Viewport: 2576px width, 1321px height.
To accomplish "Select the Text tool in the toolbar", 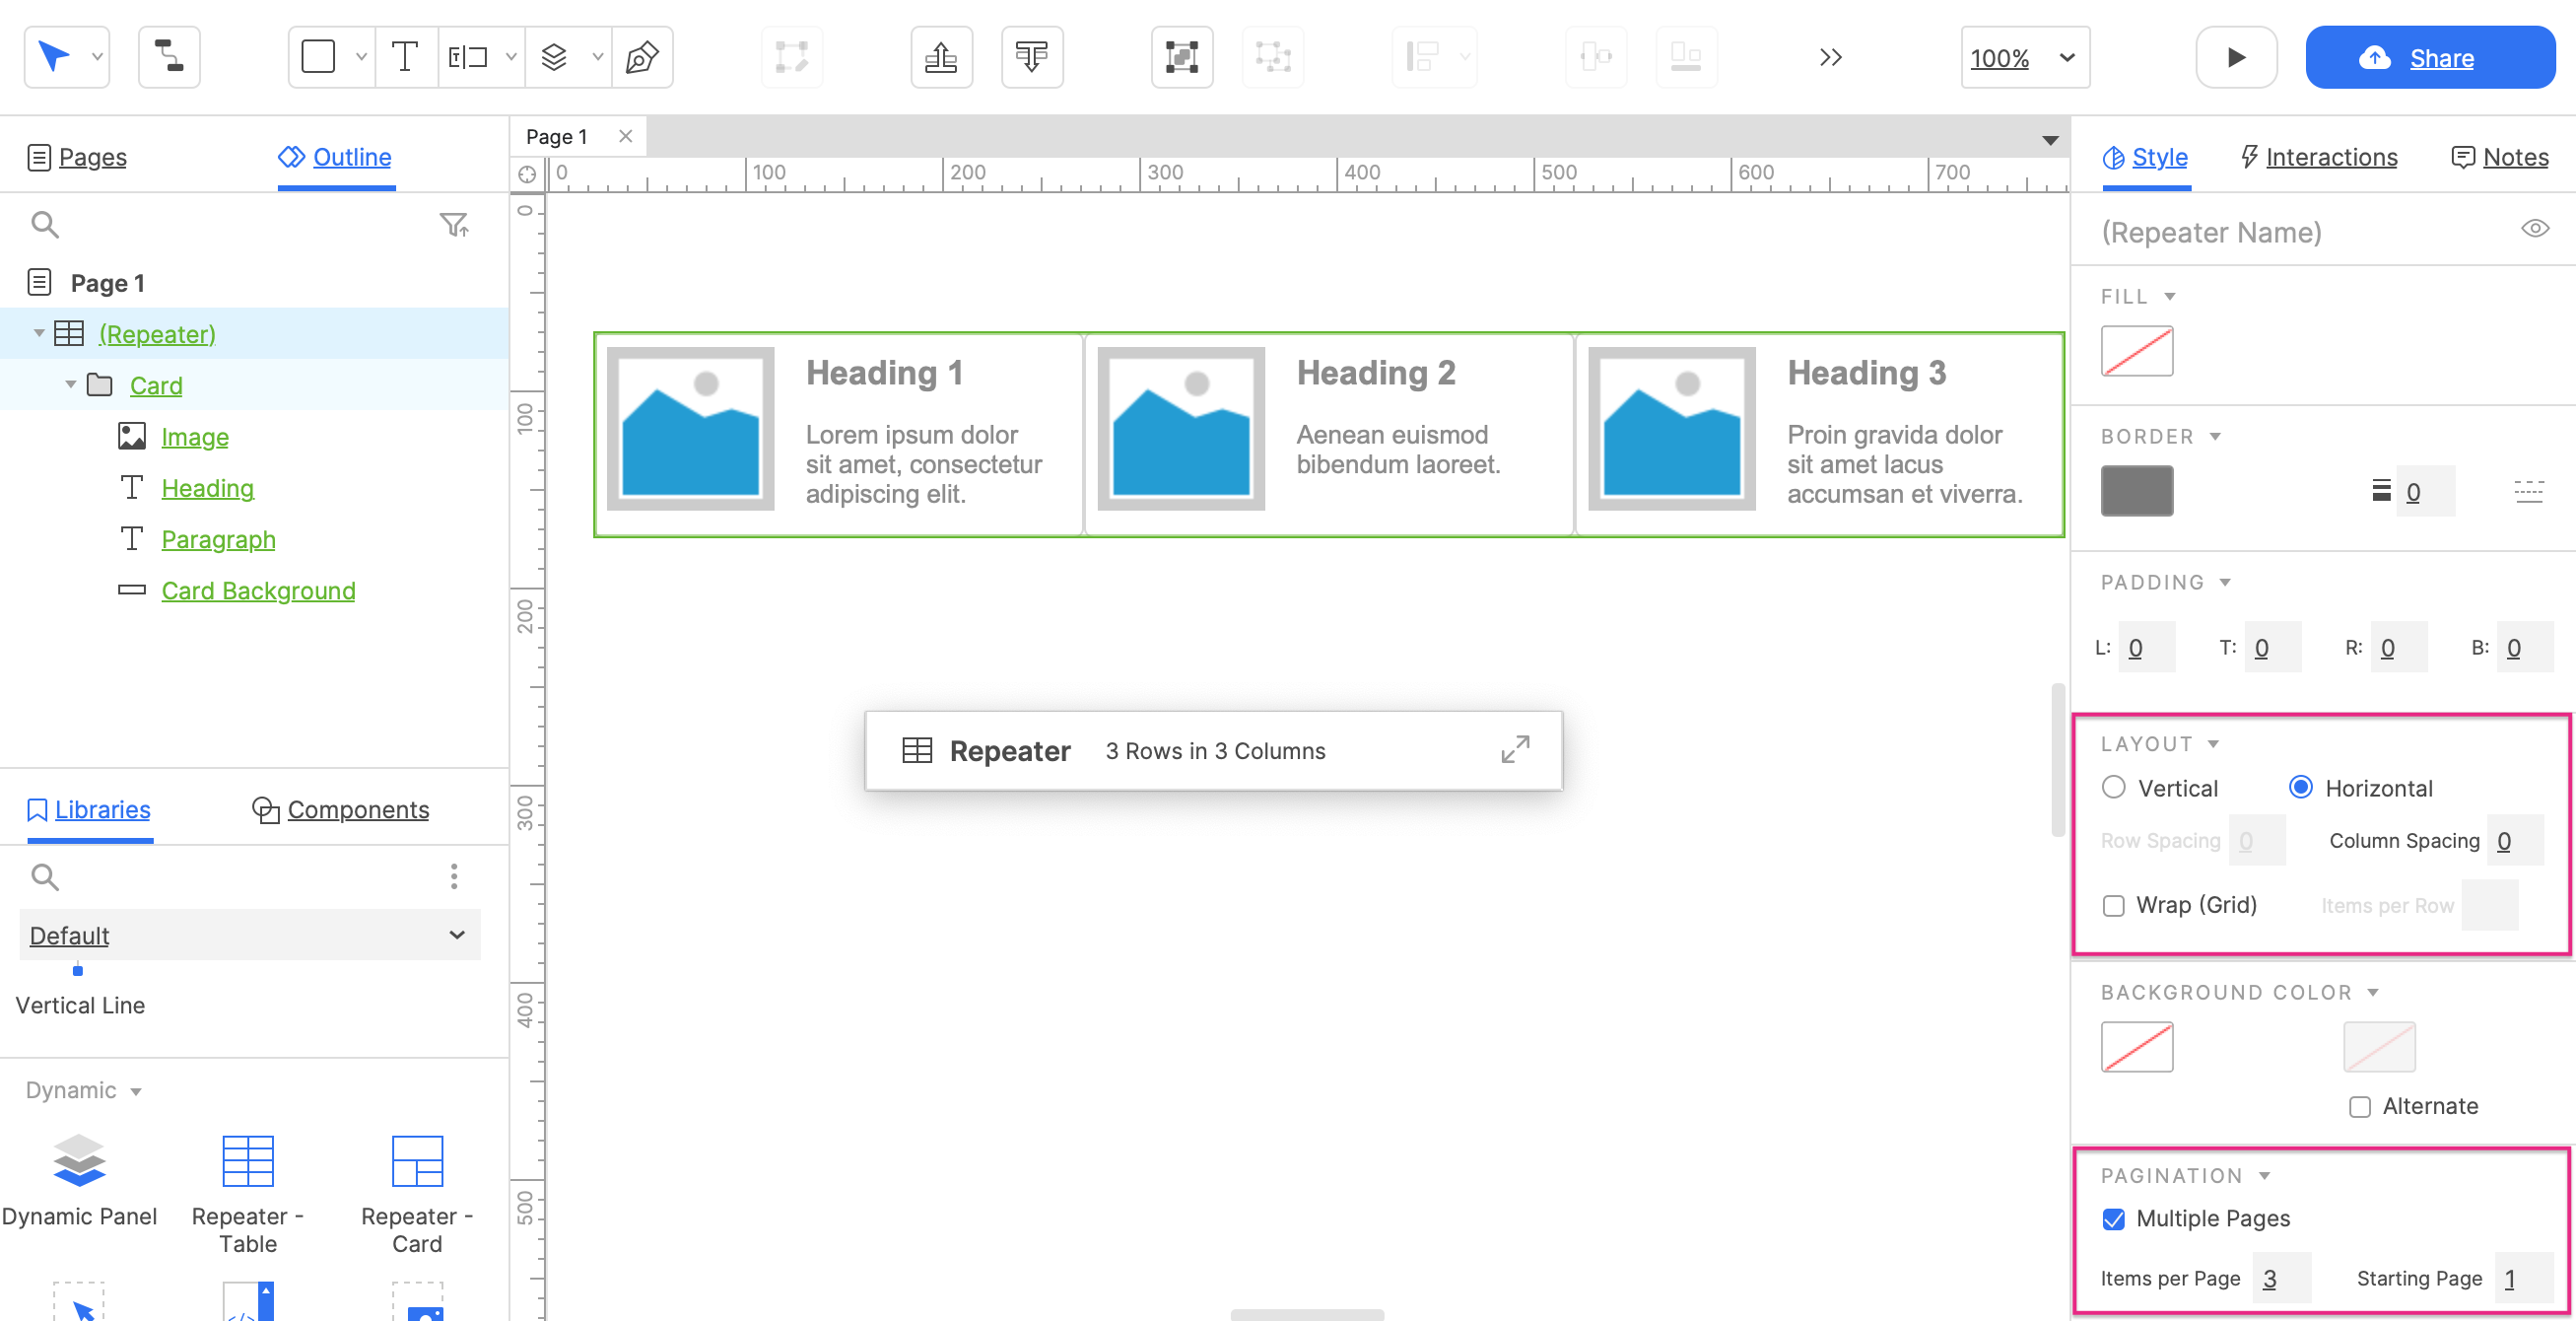I will 405,57.
